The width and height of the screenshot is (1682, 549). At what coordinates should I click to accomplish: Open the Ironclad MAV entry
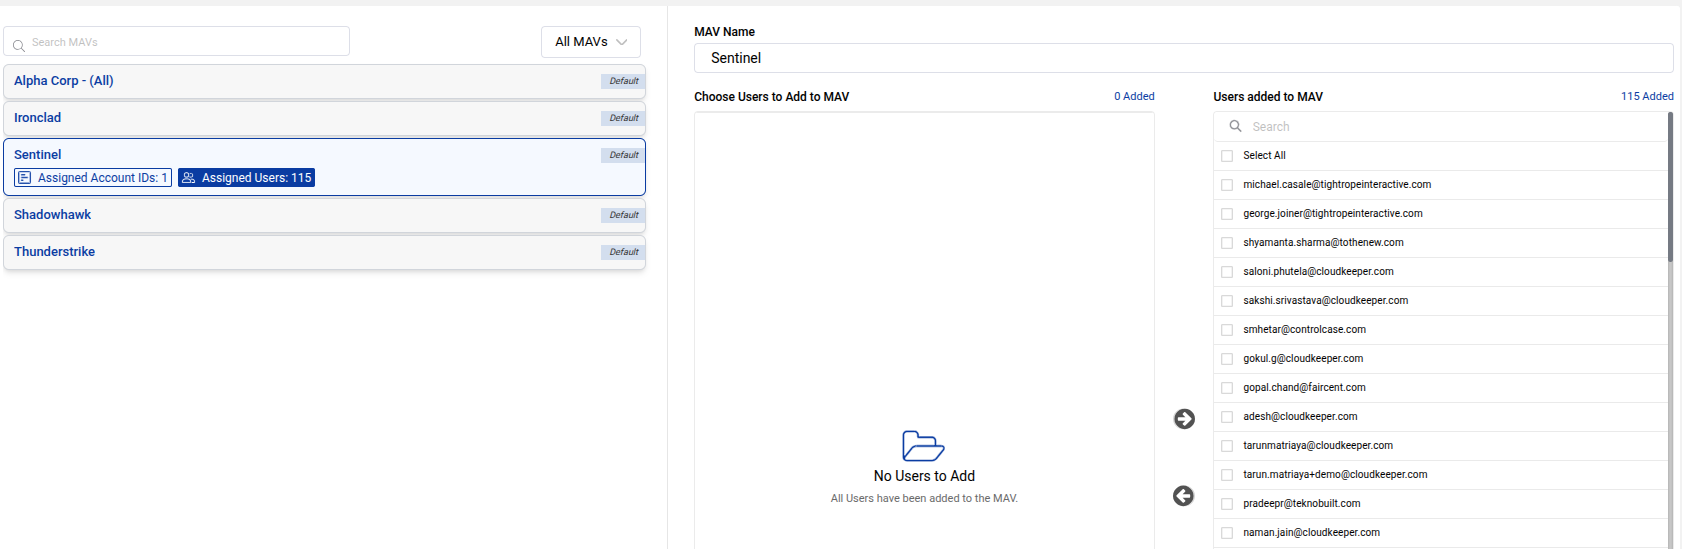(x=38, y=118)
